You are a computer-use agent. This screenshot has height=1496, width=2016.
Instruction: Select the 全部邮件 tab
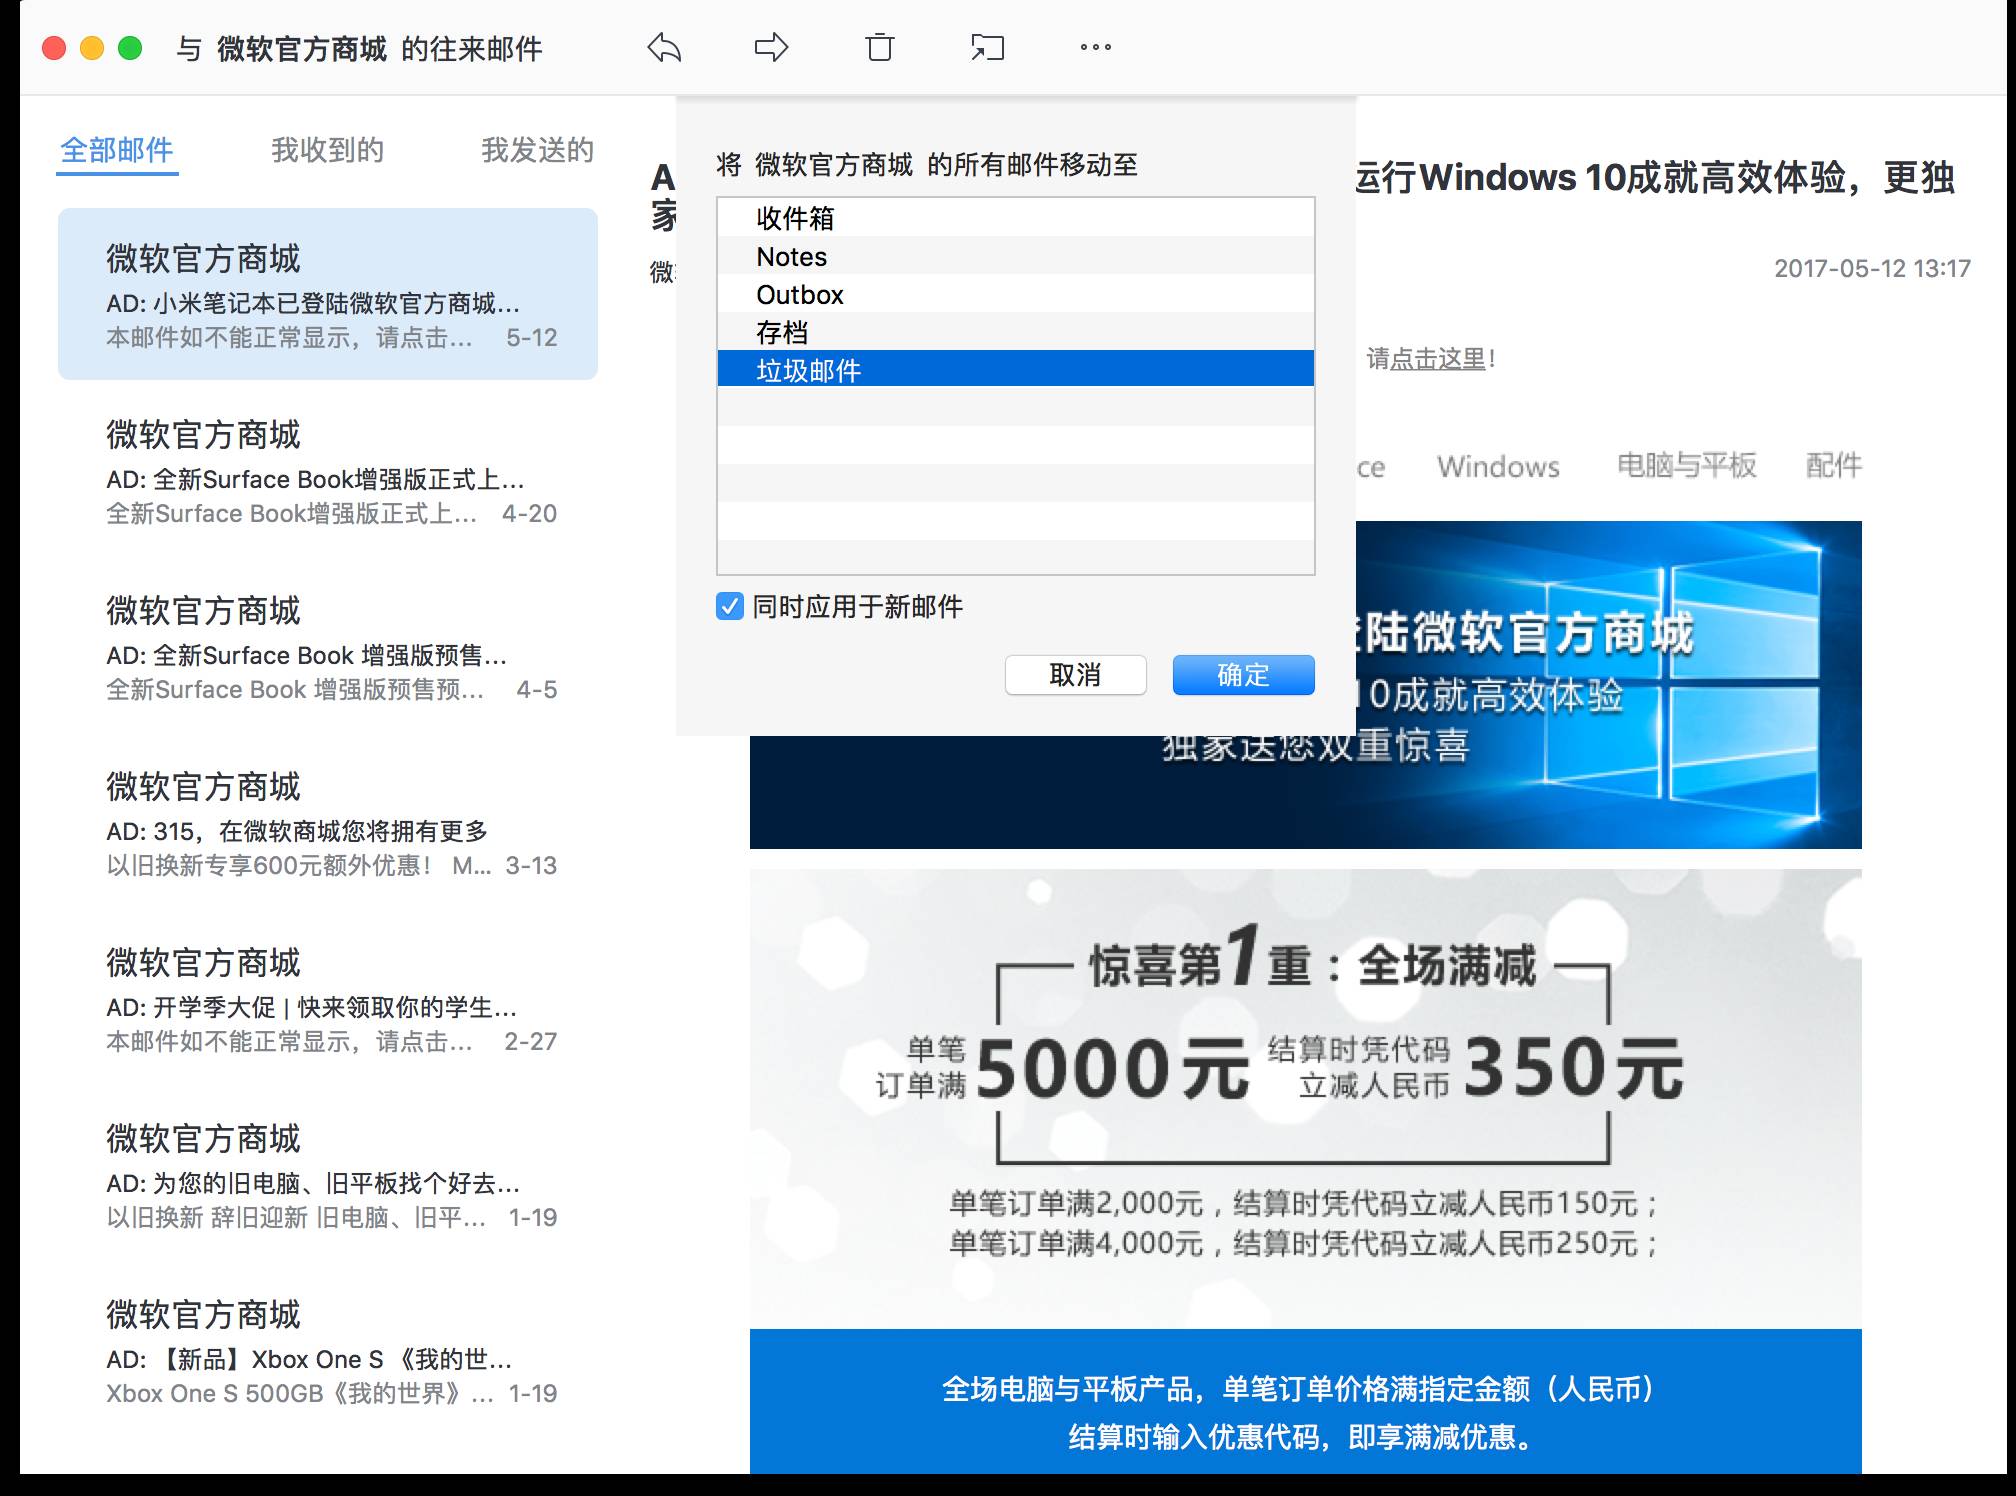pos(117,150)
